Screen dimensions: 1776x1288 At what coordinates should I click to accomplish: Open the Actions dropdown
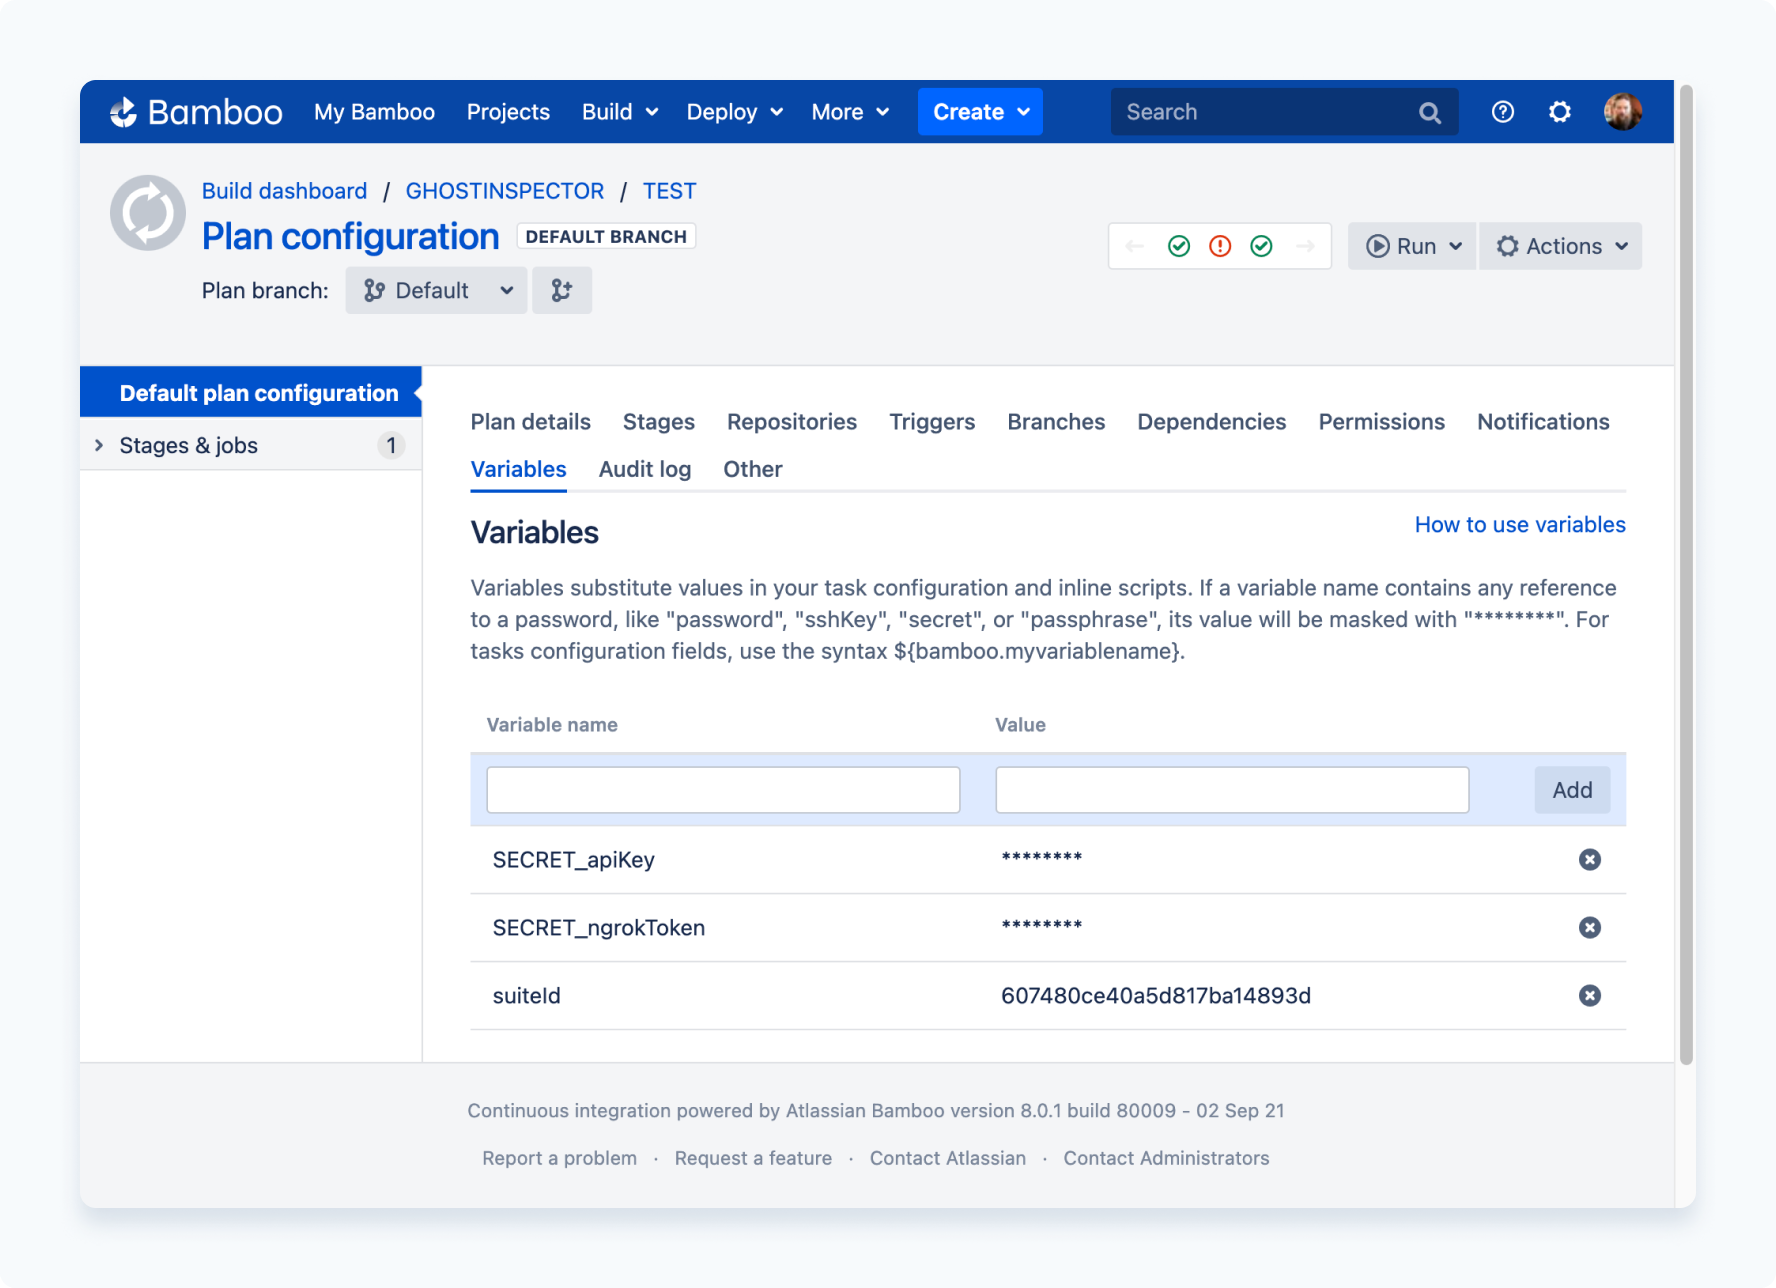(x=1559, y=245)
